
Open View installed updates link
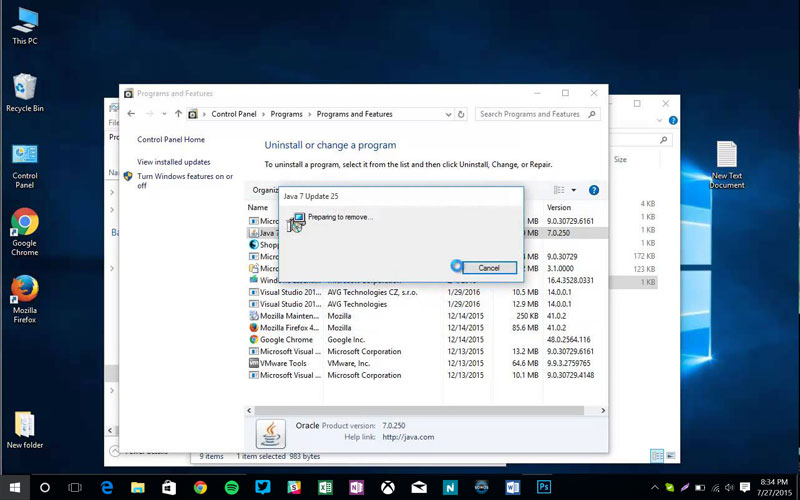174,162
